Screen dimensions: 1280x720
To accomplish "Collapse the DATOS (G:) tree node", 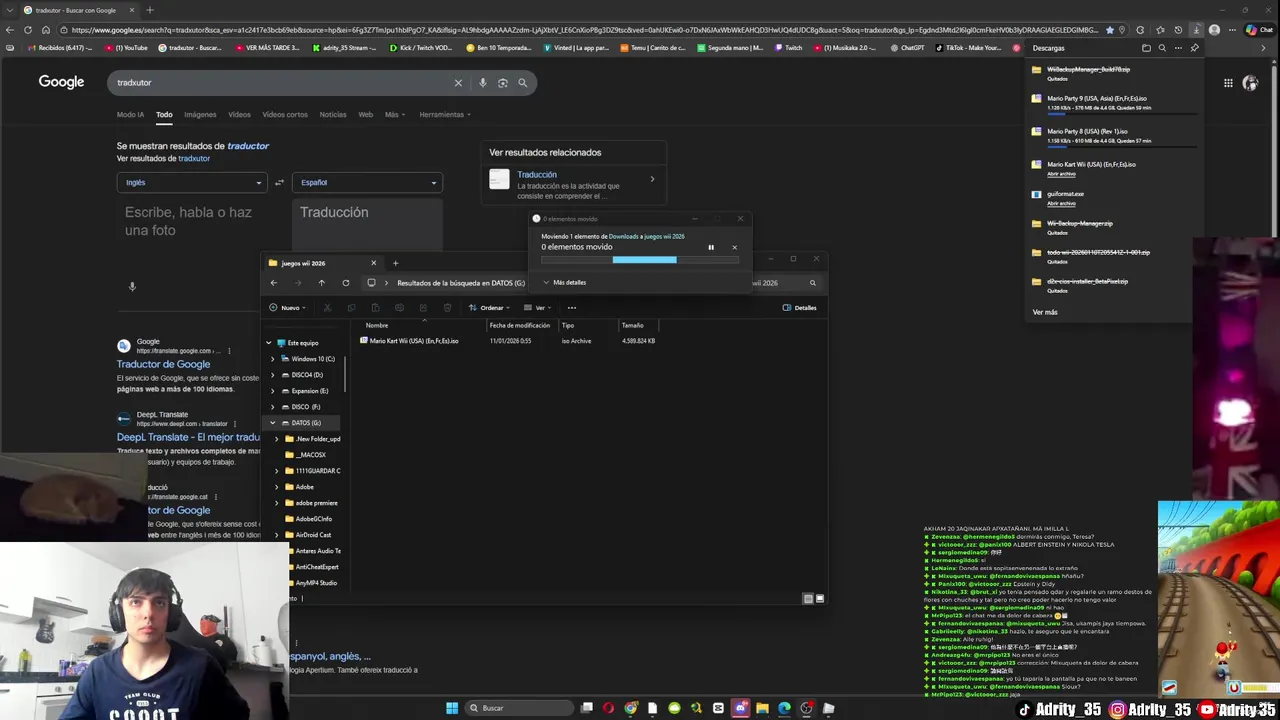I will tap(272, 423).
